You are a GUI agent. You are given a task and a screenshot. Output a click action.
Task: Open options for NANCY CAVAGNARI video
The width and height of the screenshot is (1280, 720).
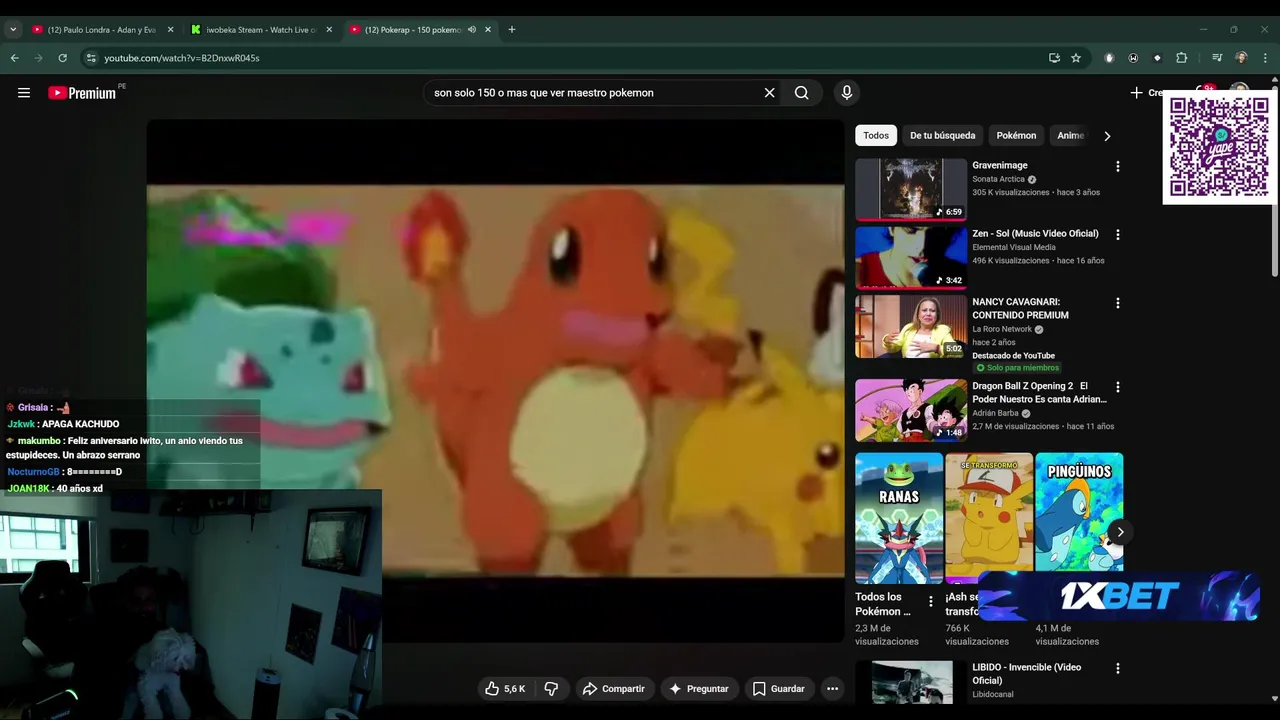click(1118, 303)
